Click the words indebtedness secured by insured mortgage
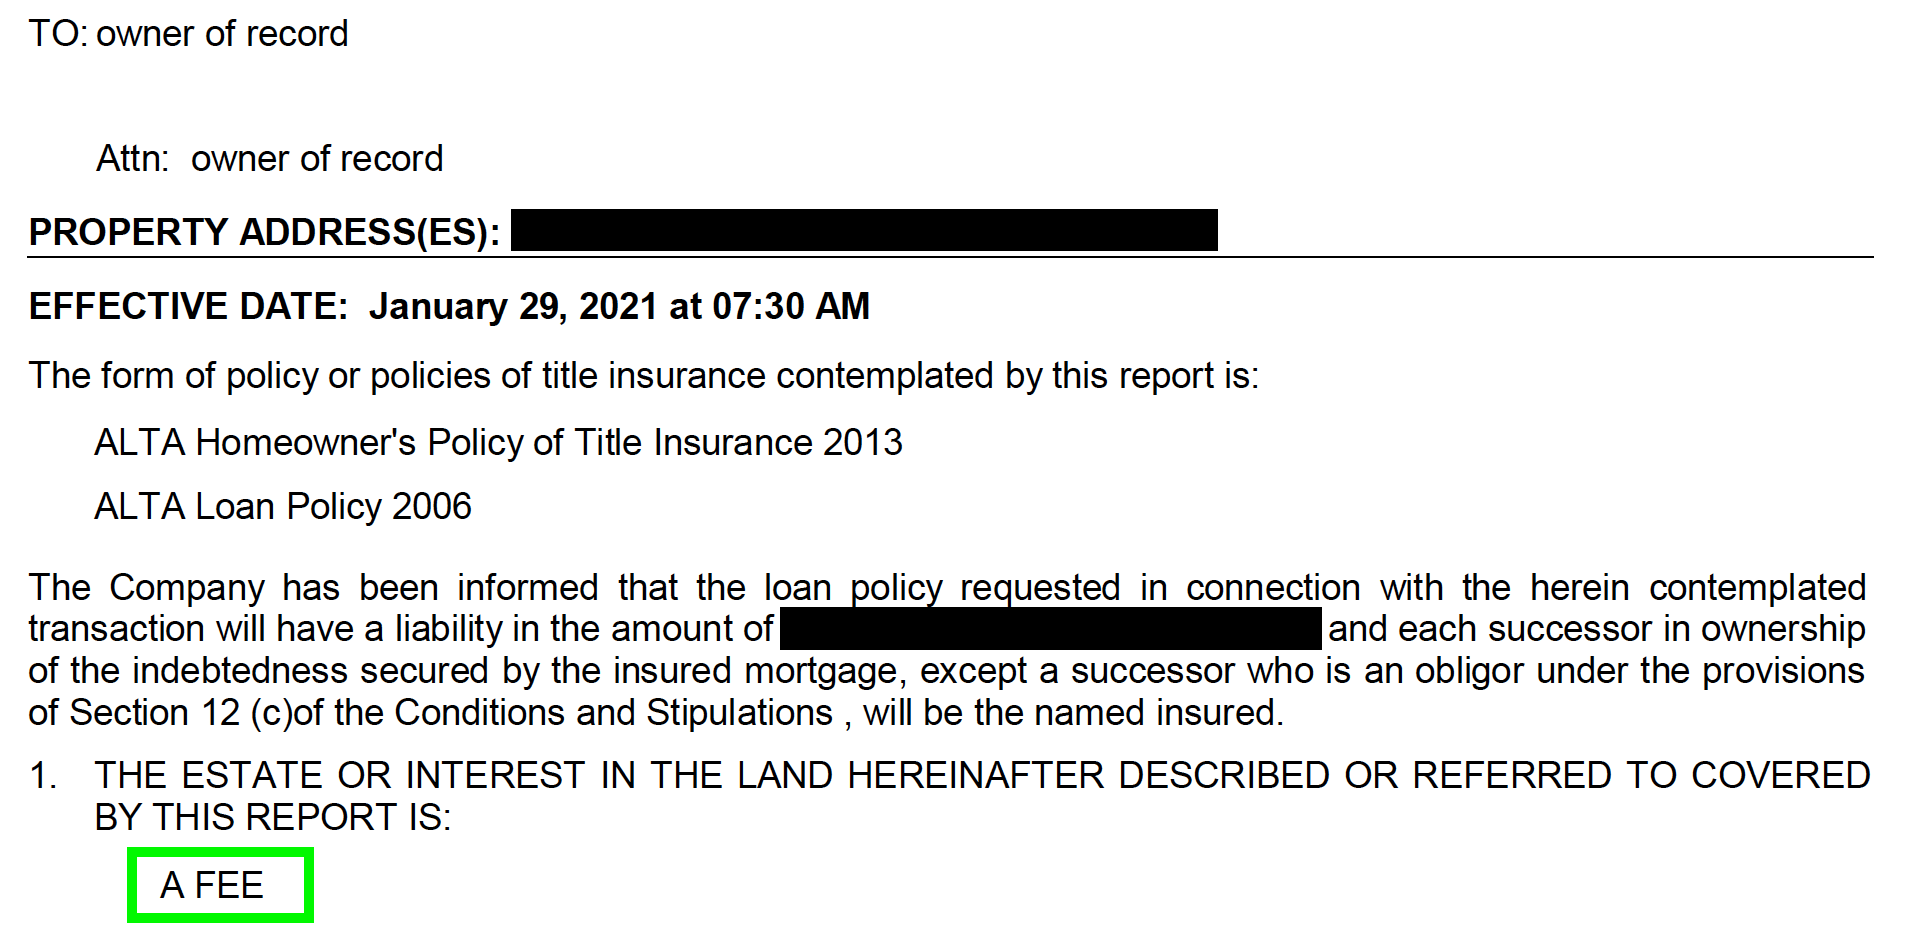The width and height of the screenshot is (1932, 930). point(519,671)
